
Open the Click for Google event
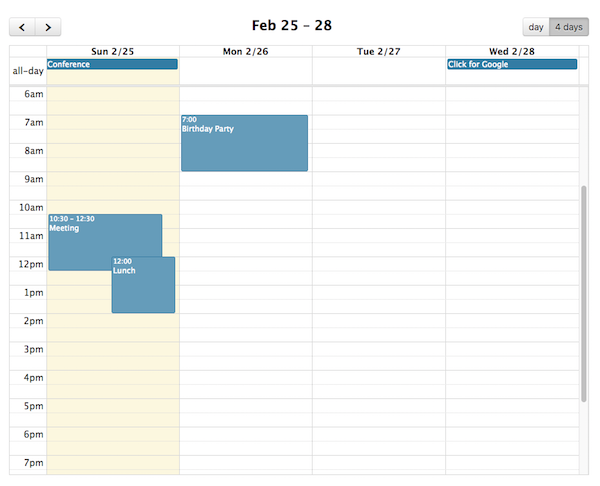[x=512, y=64]
